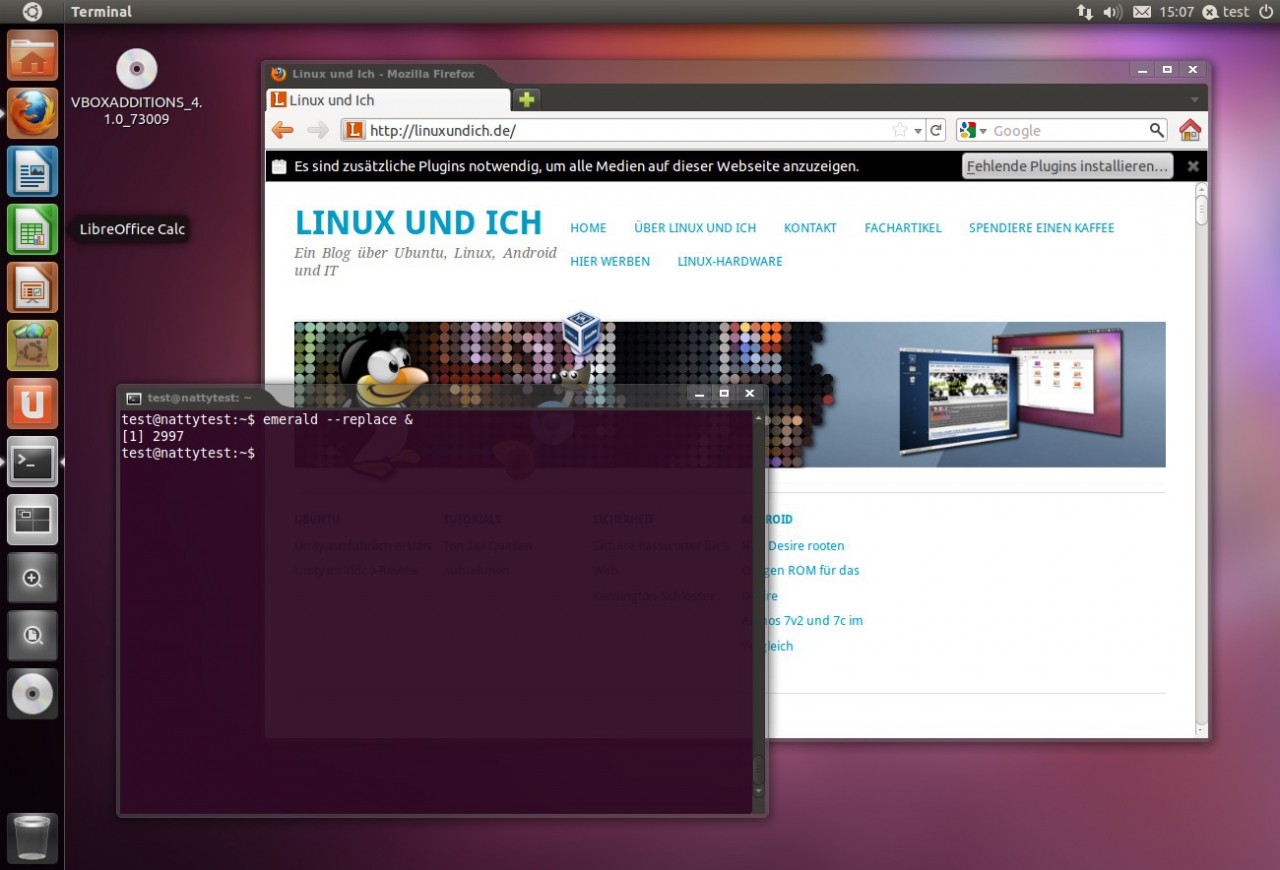Viewport: 1280px width, 870px height.
Task: Open the sound volume indicator
Action: pos(1112,12)
